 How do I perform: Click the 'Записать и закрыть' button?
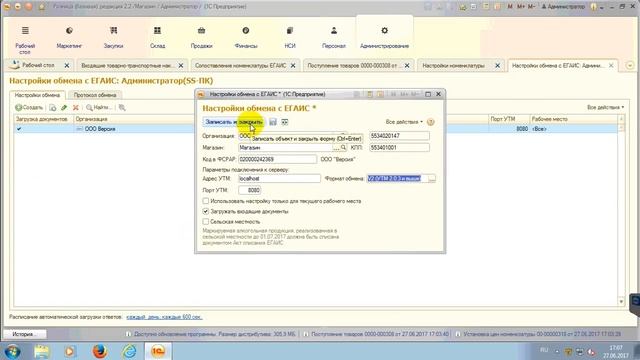tap(234, 122)
